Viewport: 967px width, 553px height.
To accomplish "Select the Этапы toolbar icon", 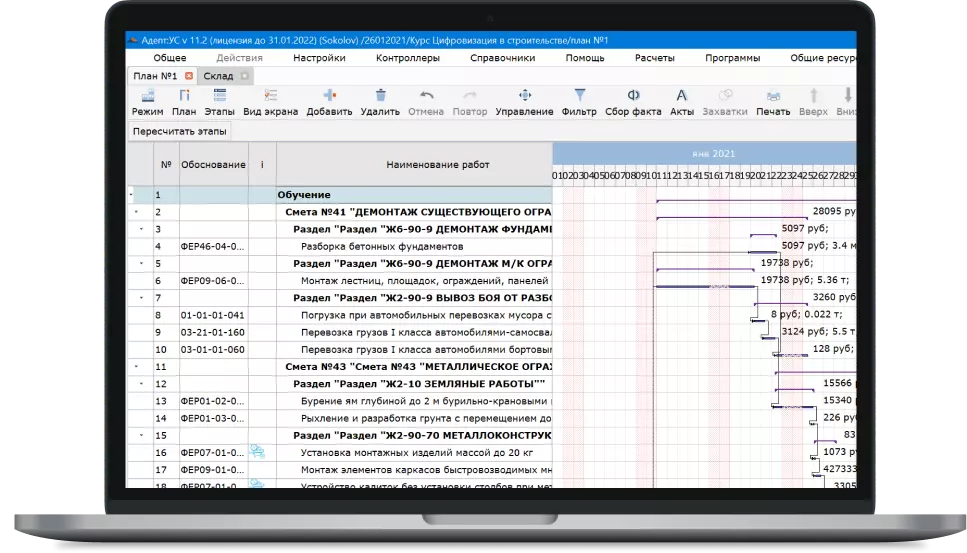I will click(x=220, y=96).
